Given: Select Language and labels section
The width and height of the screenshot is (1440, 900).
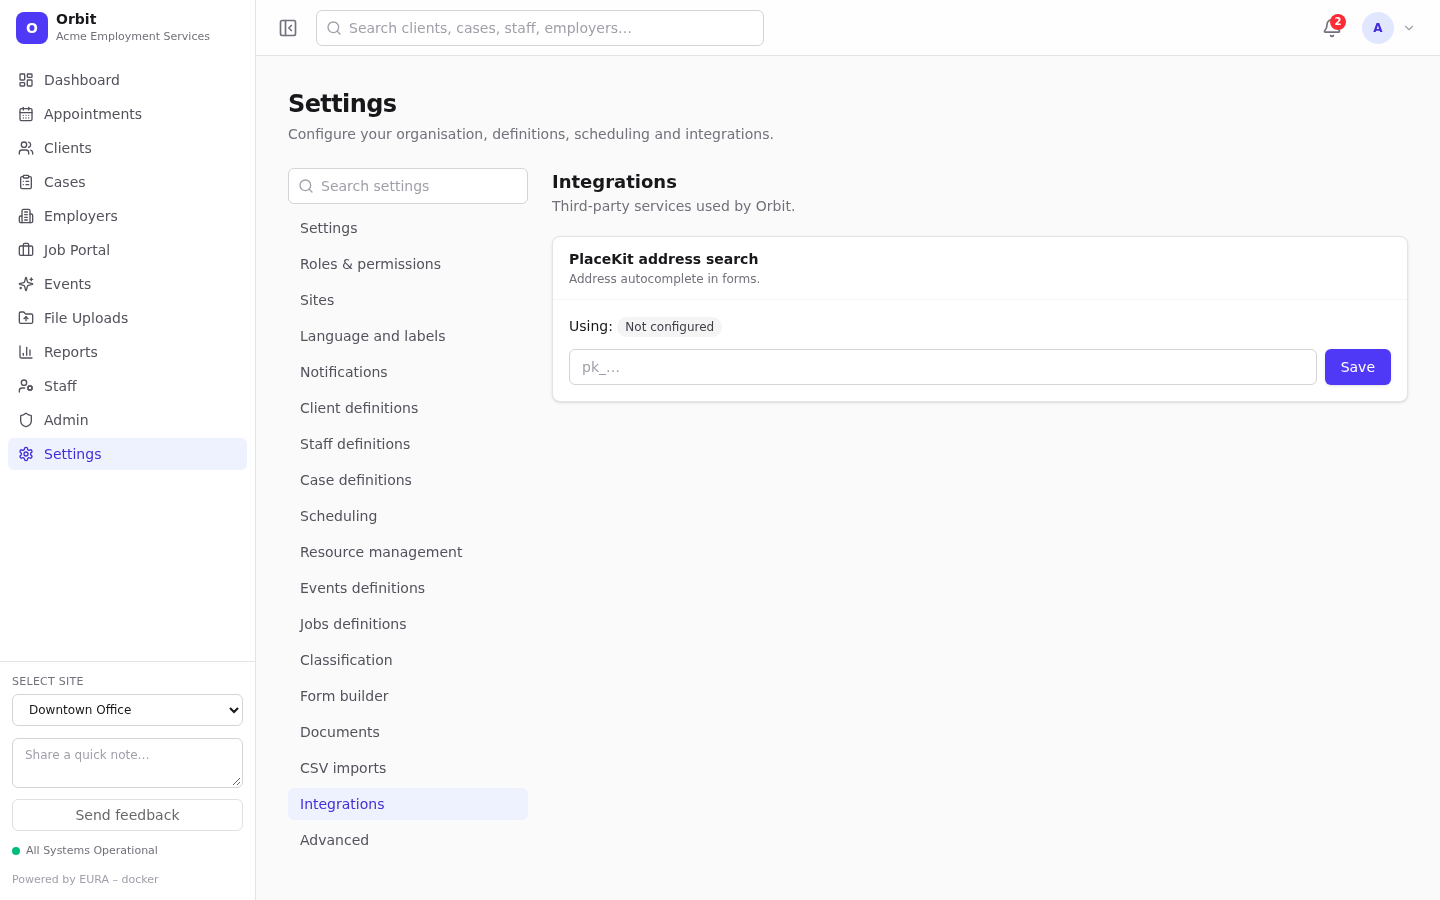Looking at the screenshot, I should click(408, 336).
